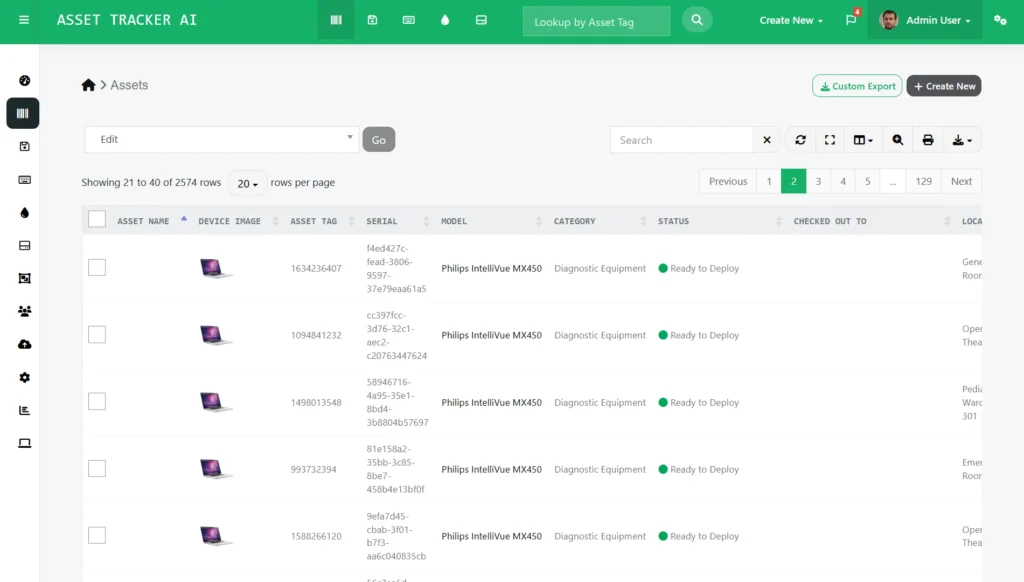Go to page 3 of results
Image resolution: width=1024 pixels, height=582 pixels.
tap(818, 181)
